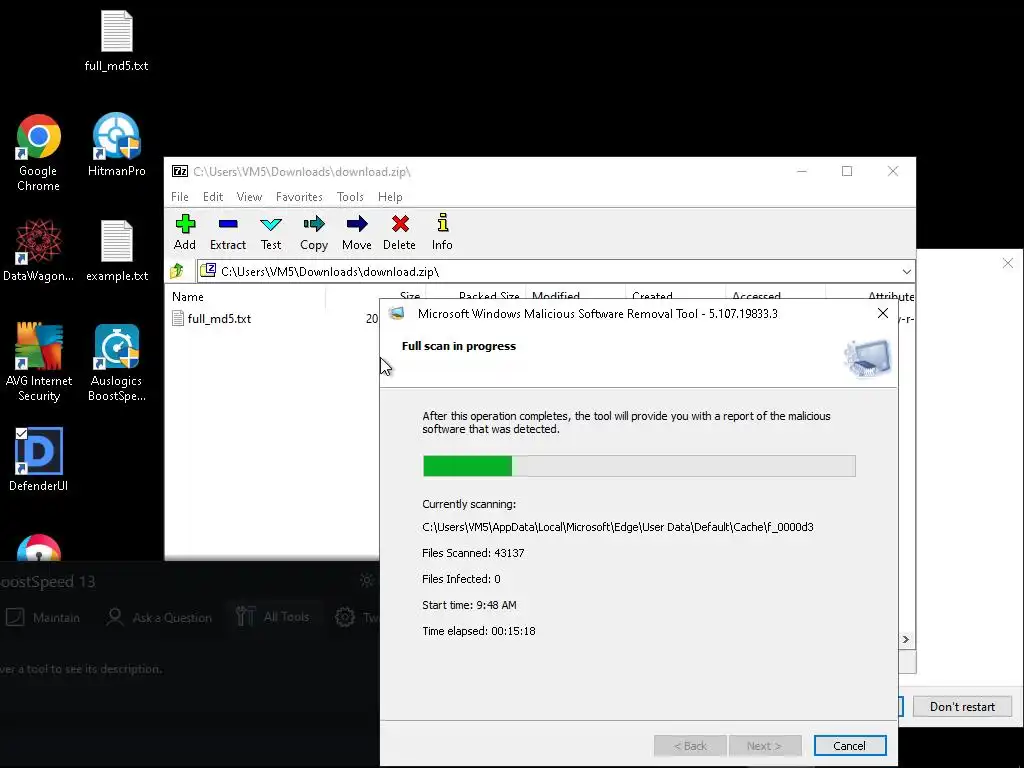The image size is (1024, 768).
Task: Open the Edit menu
Action: click(213, 197)
